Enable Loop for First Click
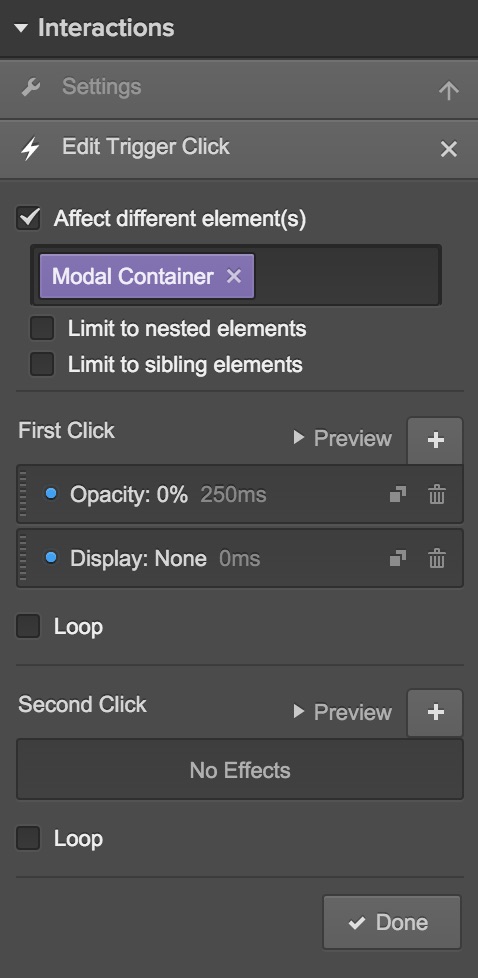 [28, 626]
